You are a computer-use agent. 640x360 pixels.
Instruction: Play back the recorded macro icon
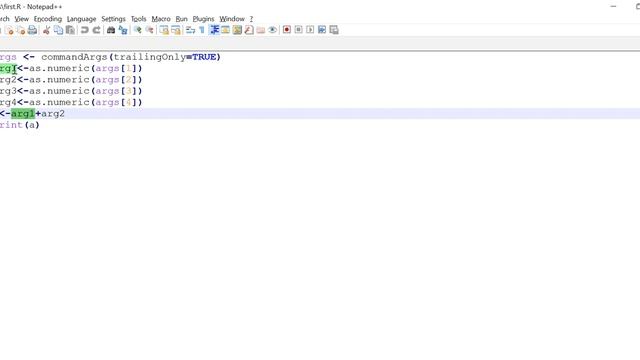coord(310,30)
